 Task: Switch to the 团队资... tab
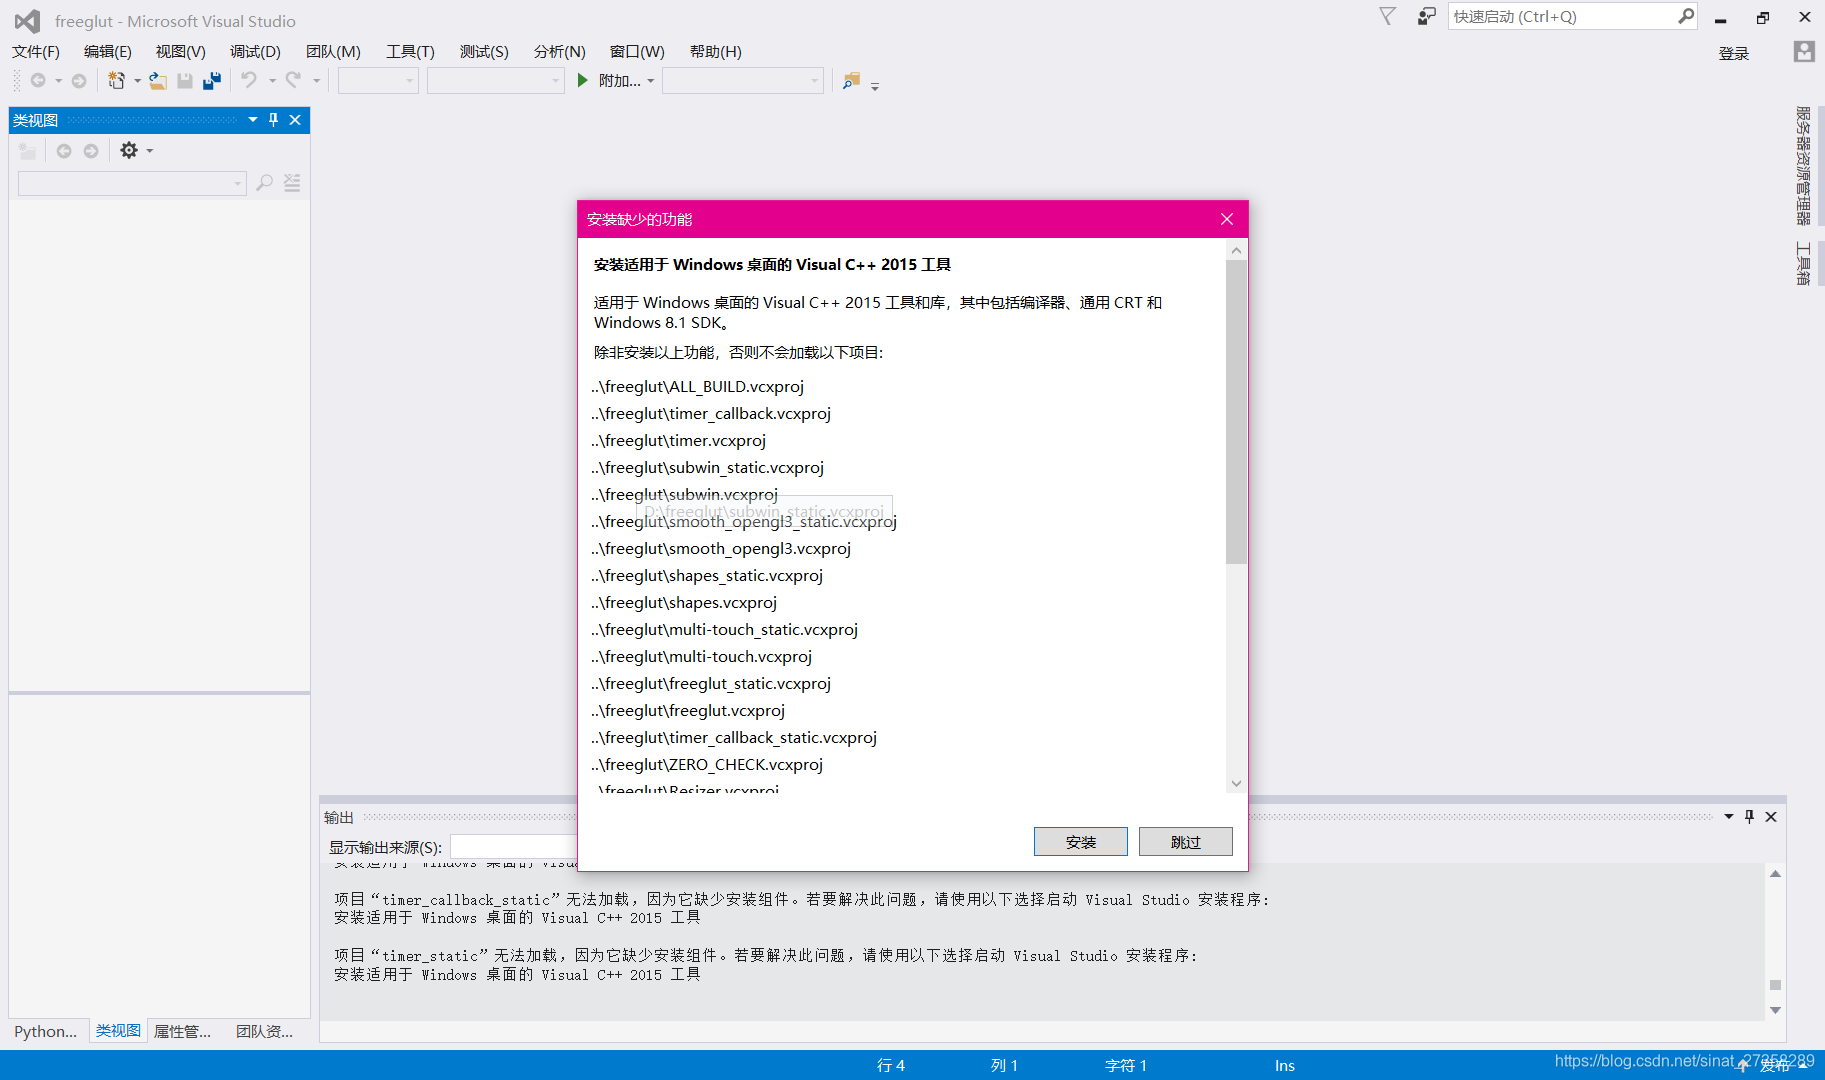click(x=264, y=1031)
